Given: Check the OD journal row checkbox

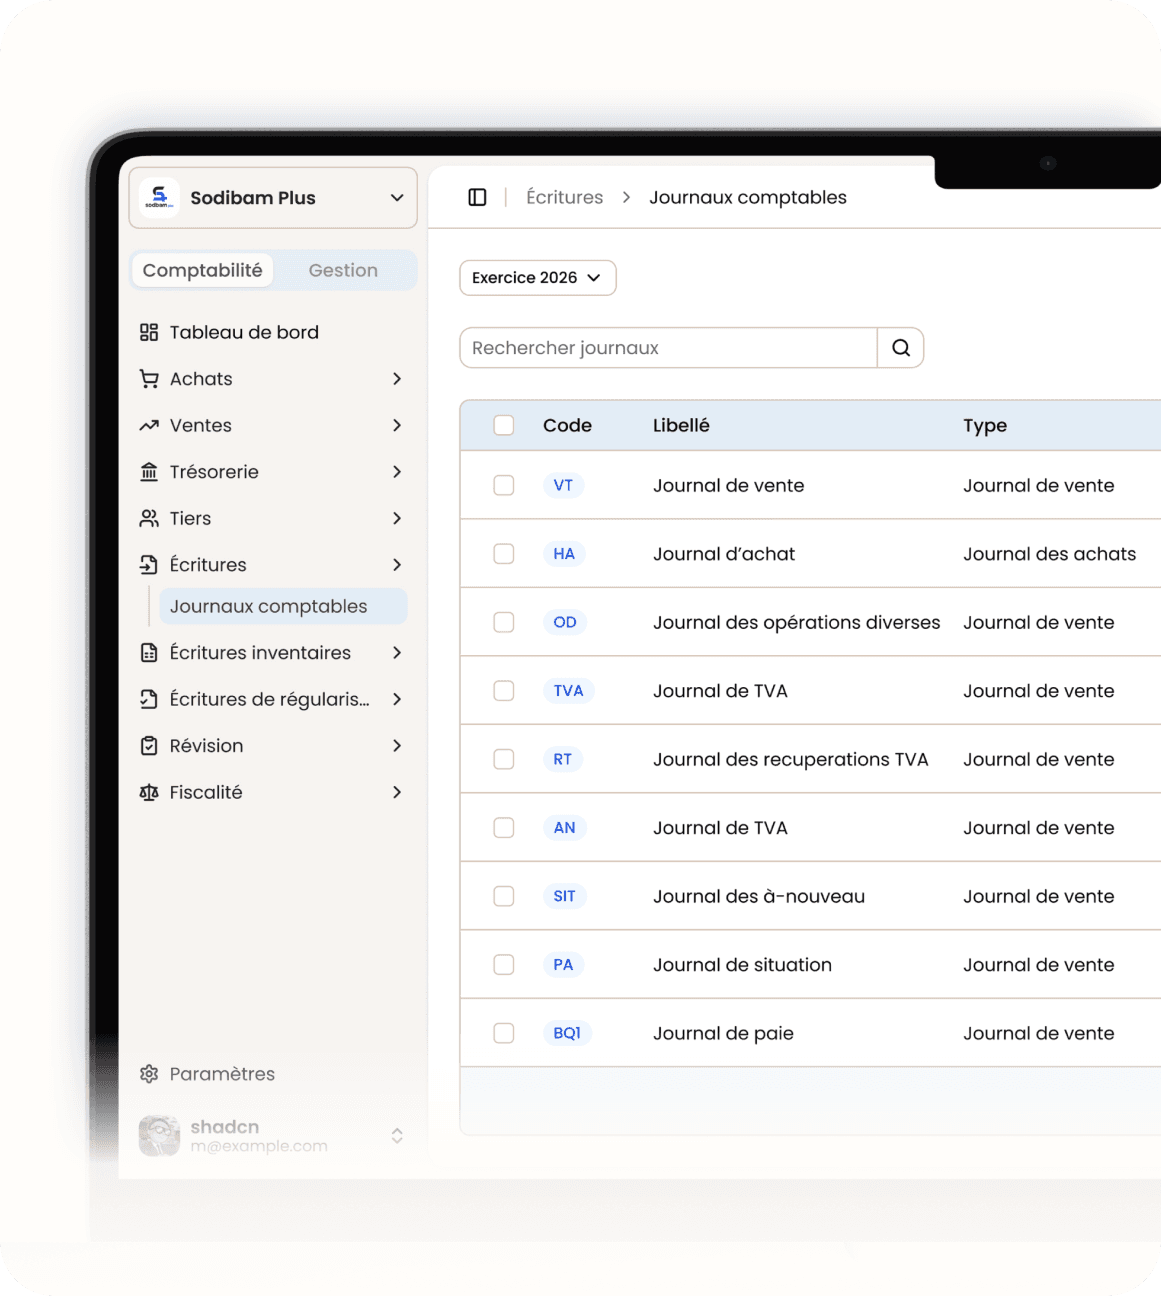Looking at the screenshot, I should click(504, 622).
